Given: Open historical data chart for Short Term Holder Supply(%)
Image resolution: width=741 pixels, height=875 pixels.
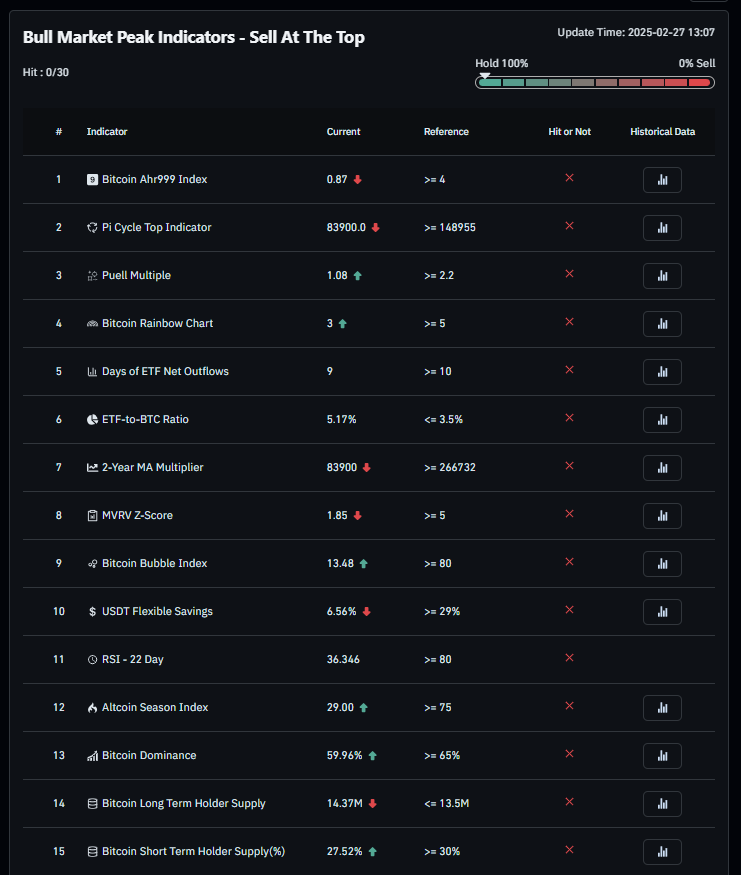Looking at the screenshot, I should (x=662, y=852).
